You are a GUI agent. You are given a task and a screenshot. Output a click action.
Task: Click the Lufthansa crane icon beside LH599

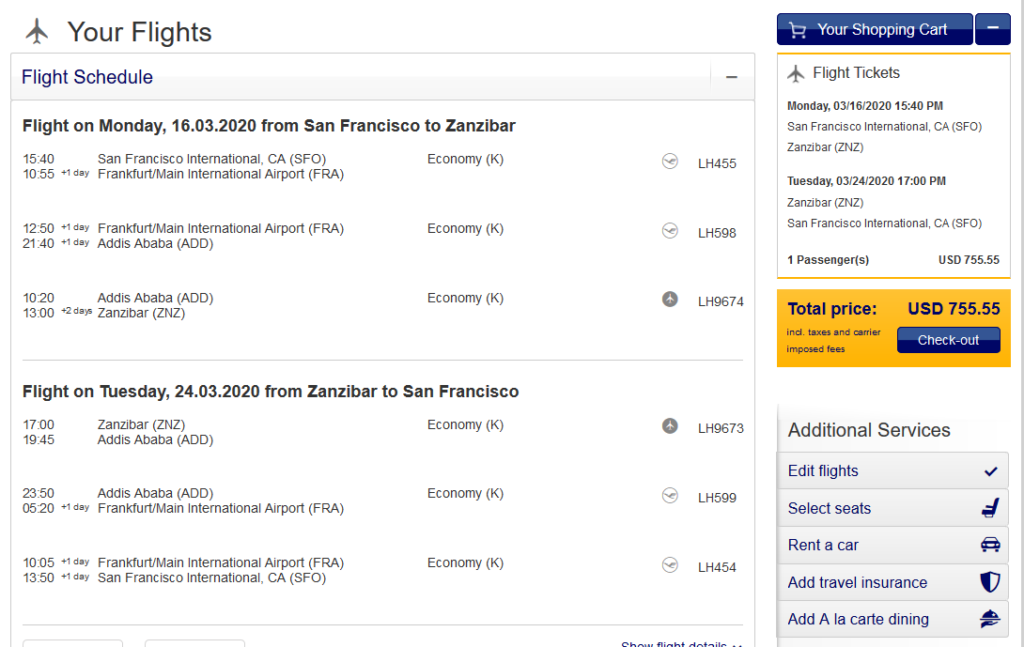pos(669,496)
